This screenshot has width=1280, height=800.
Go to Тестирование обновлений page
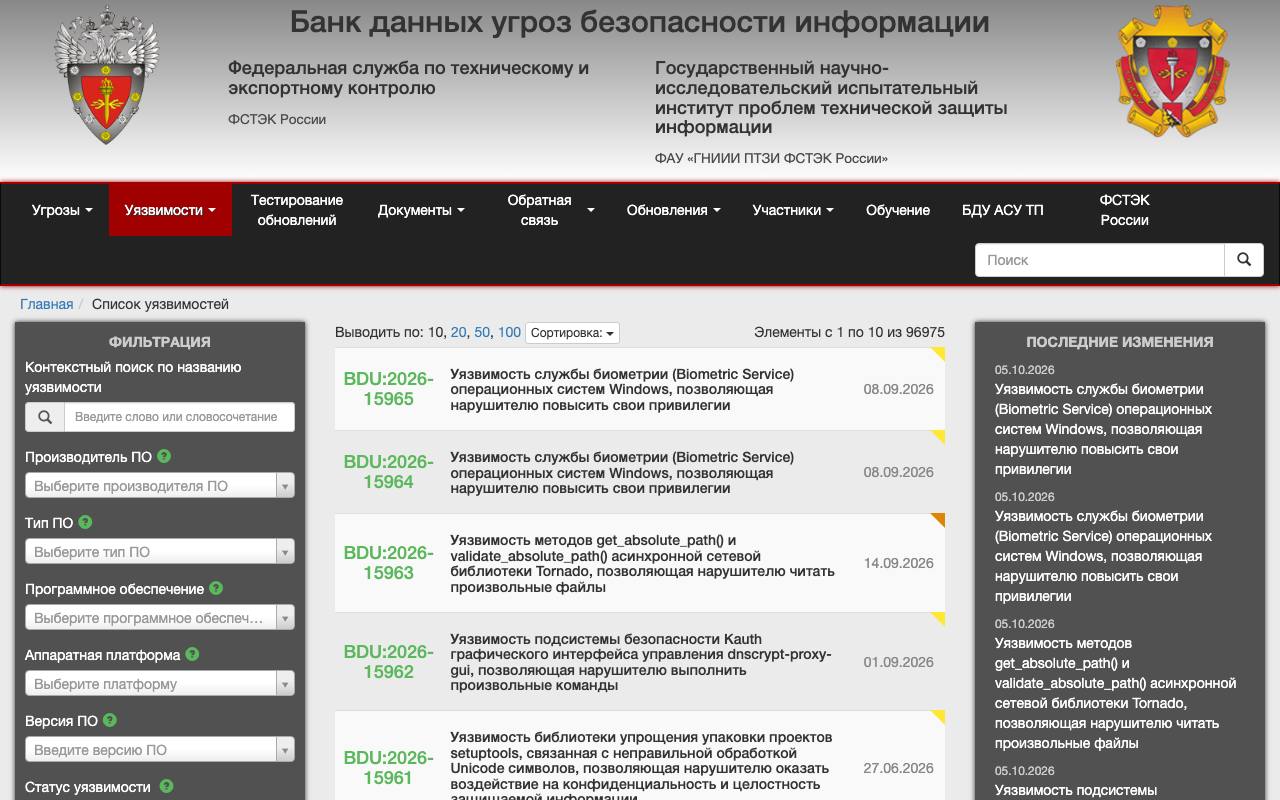click(297, 210)
